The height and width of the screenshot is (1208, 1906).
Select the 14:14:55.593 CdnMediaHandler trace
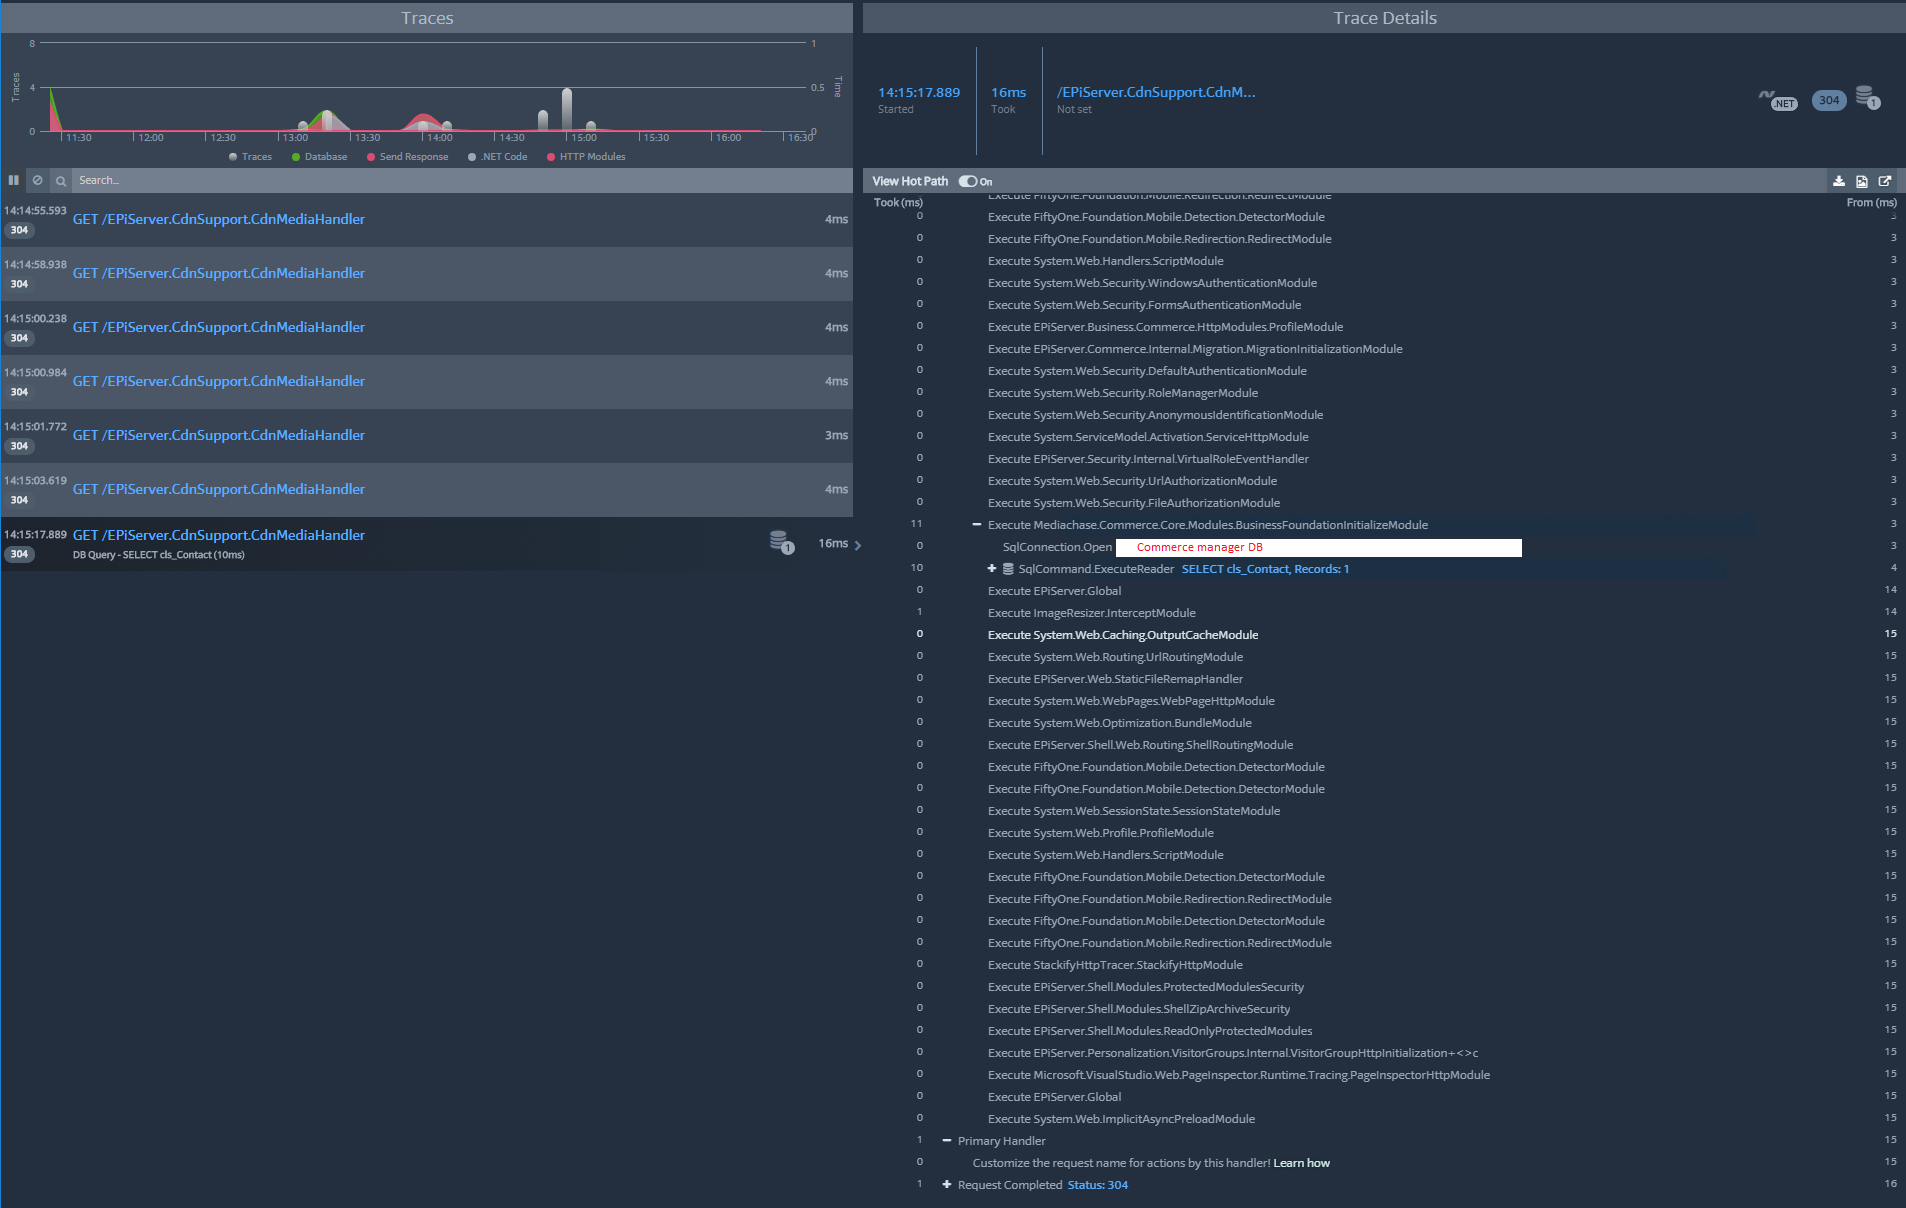(x=426, y=220)
